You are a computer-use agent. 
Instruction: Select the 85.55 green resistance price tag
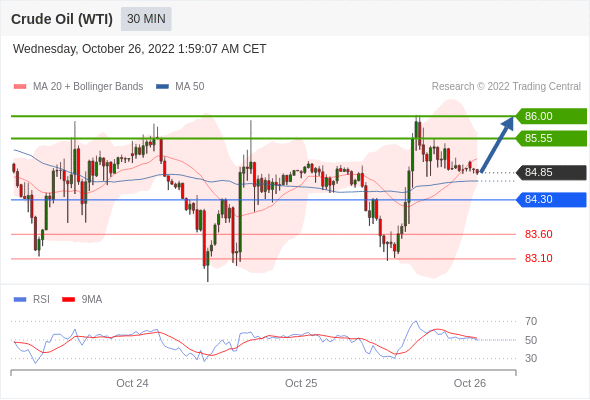550,138
